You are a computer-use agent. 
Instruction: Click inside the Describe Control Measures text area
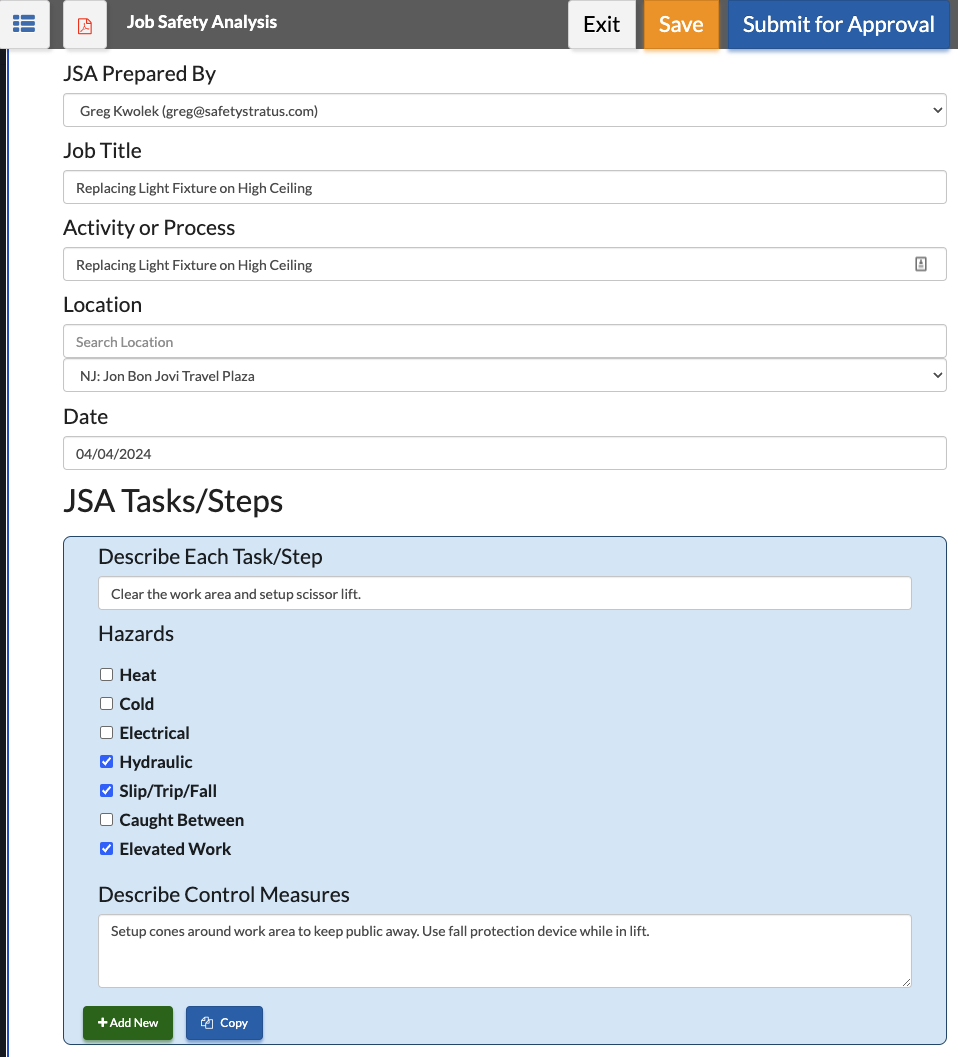click(504, 950)
